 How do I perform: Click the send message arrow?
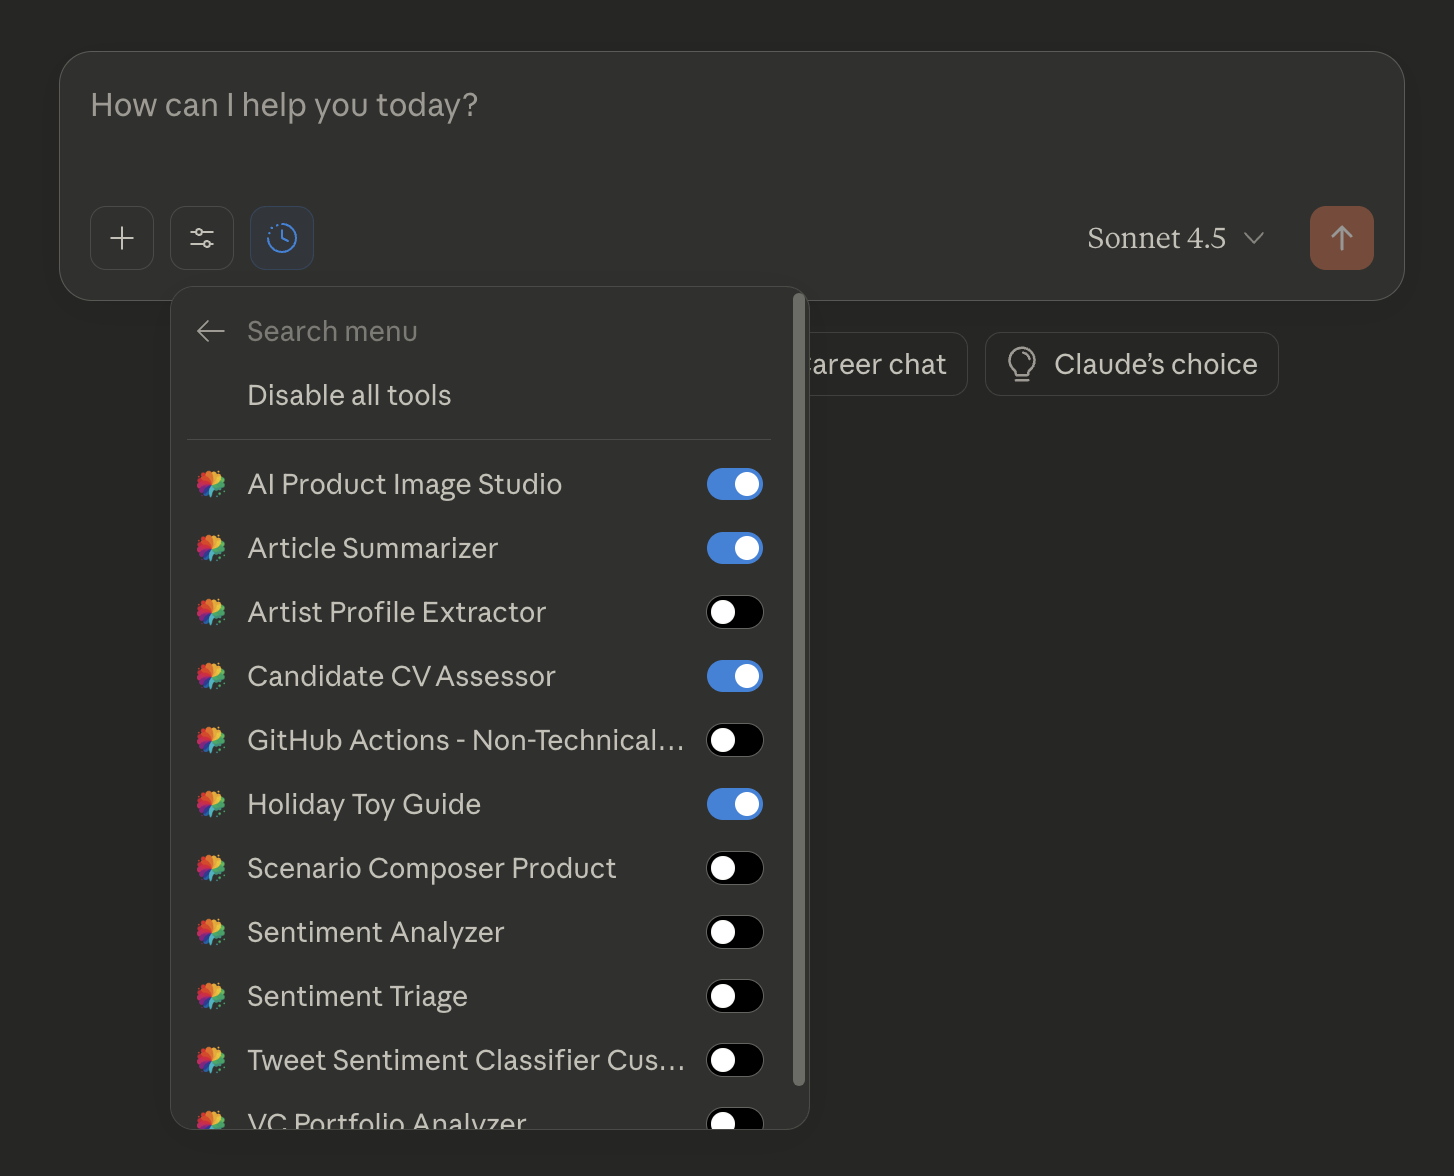click(1341, 237)
